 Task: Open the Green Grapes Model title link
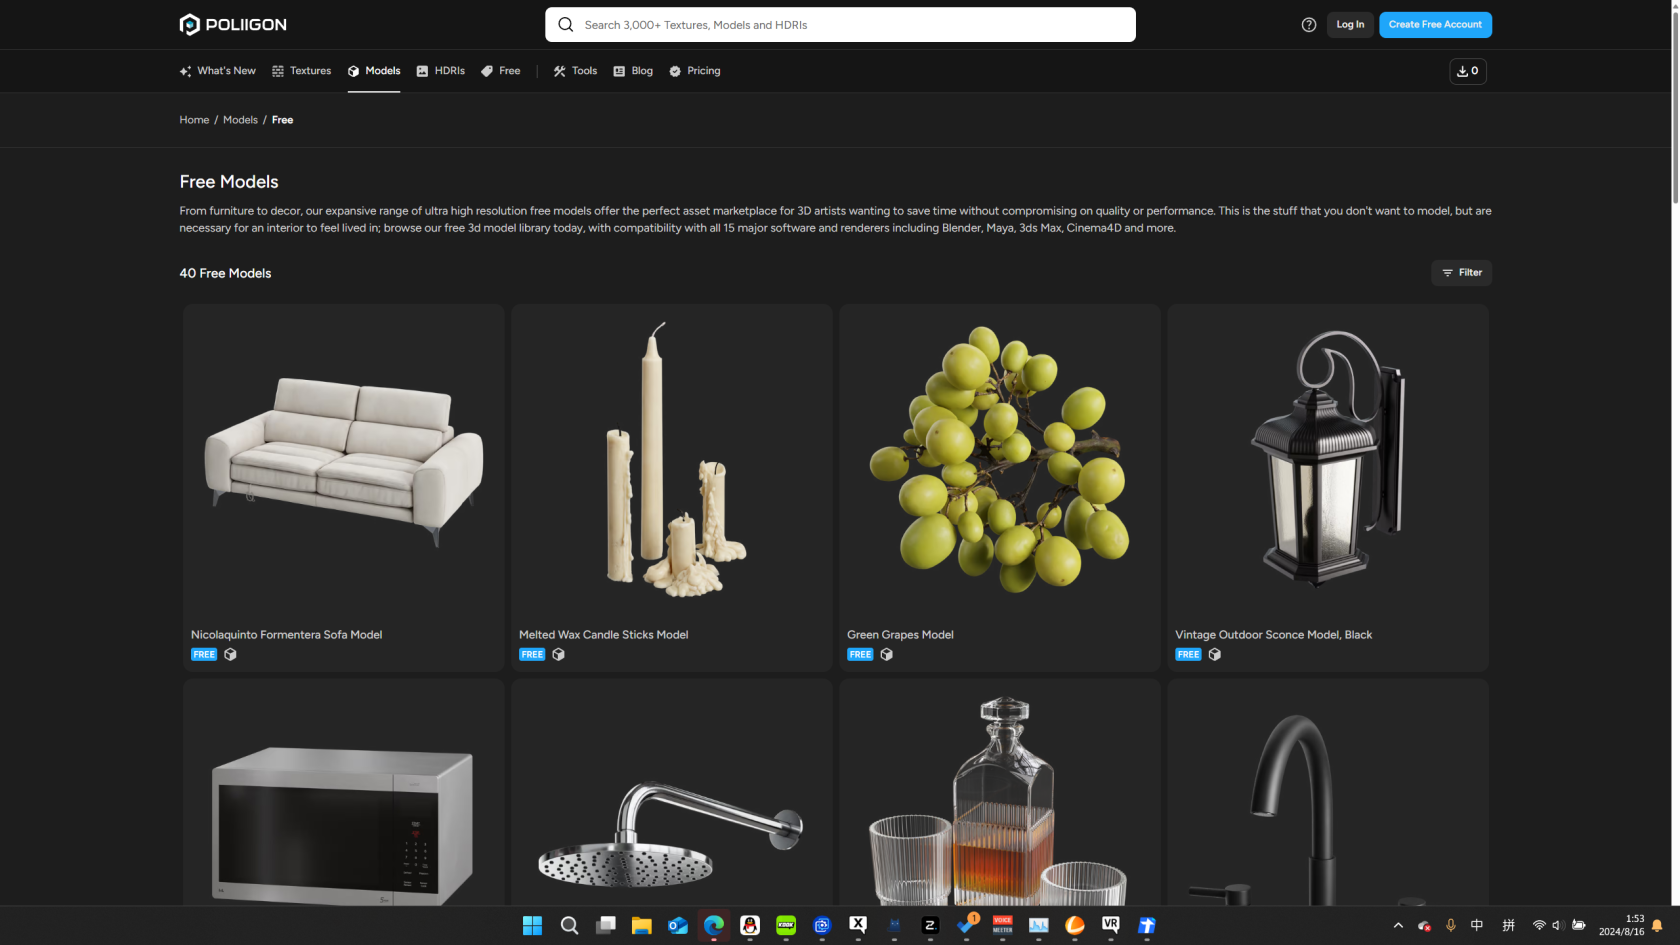pyautogui.click(x=900, y=635)
